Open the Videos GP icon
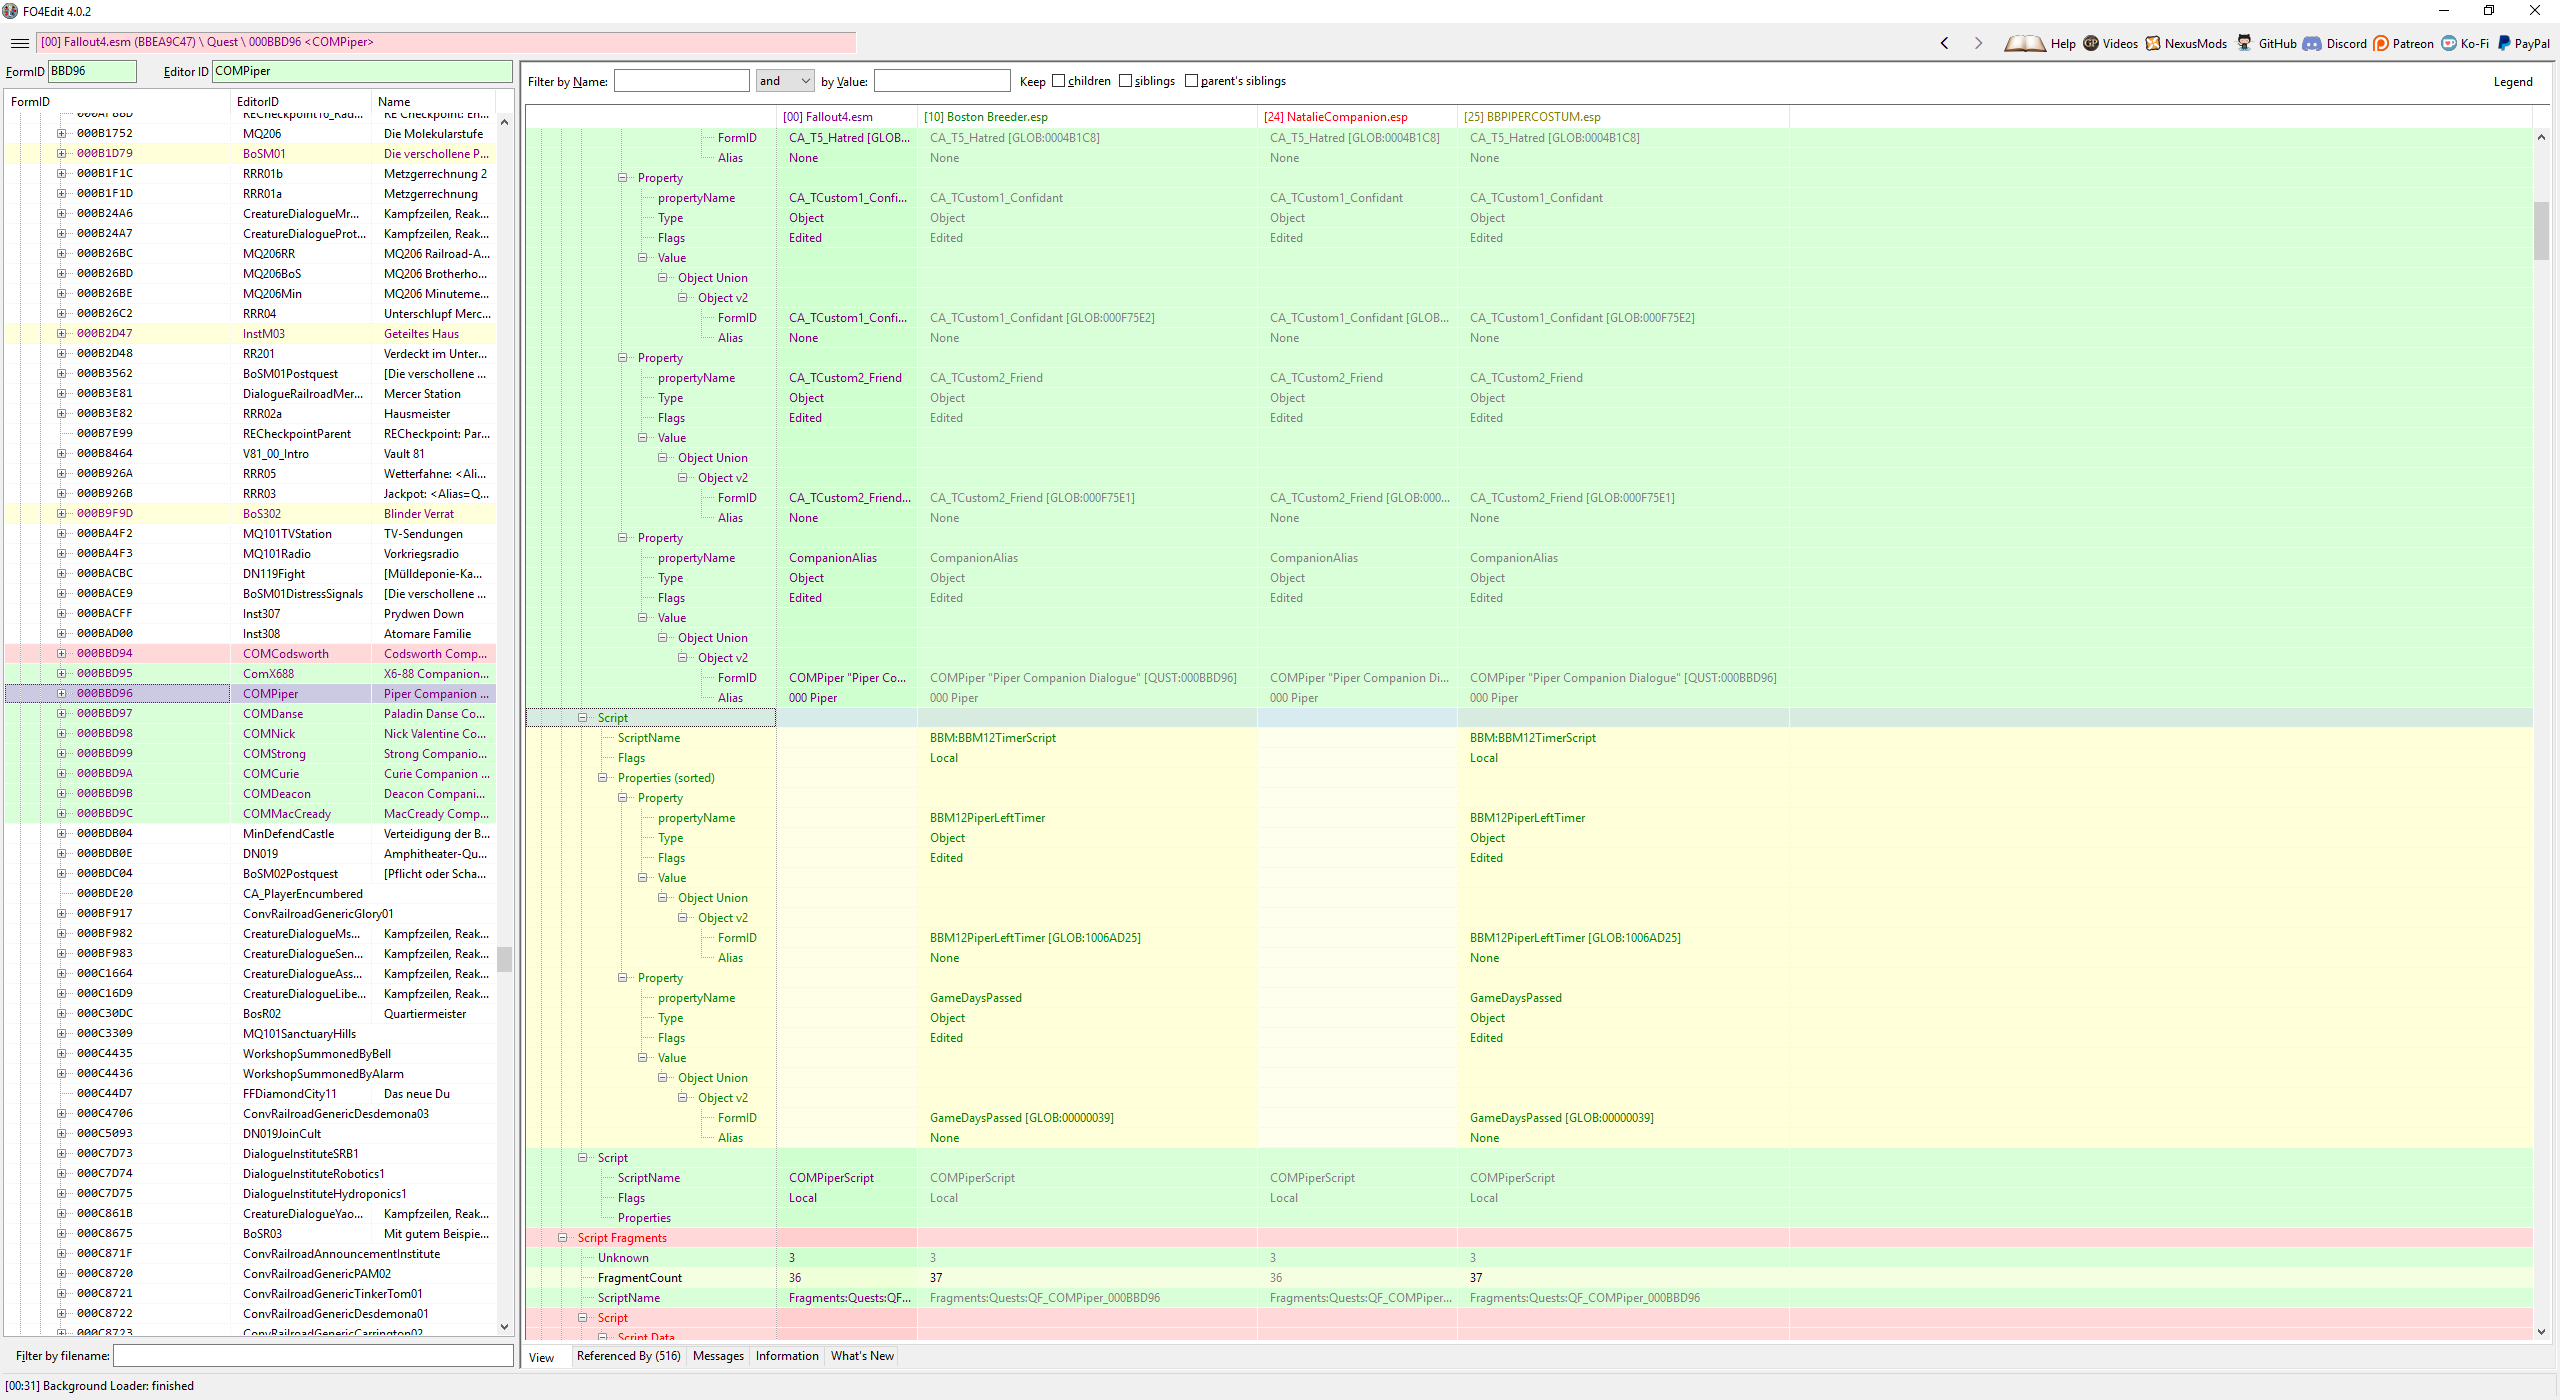This screenshot has height=1400, width=2560. [2091, 43]
